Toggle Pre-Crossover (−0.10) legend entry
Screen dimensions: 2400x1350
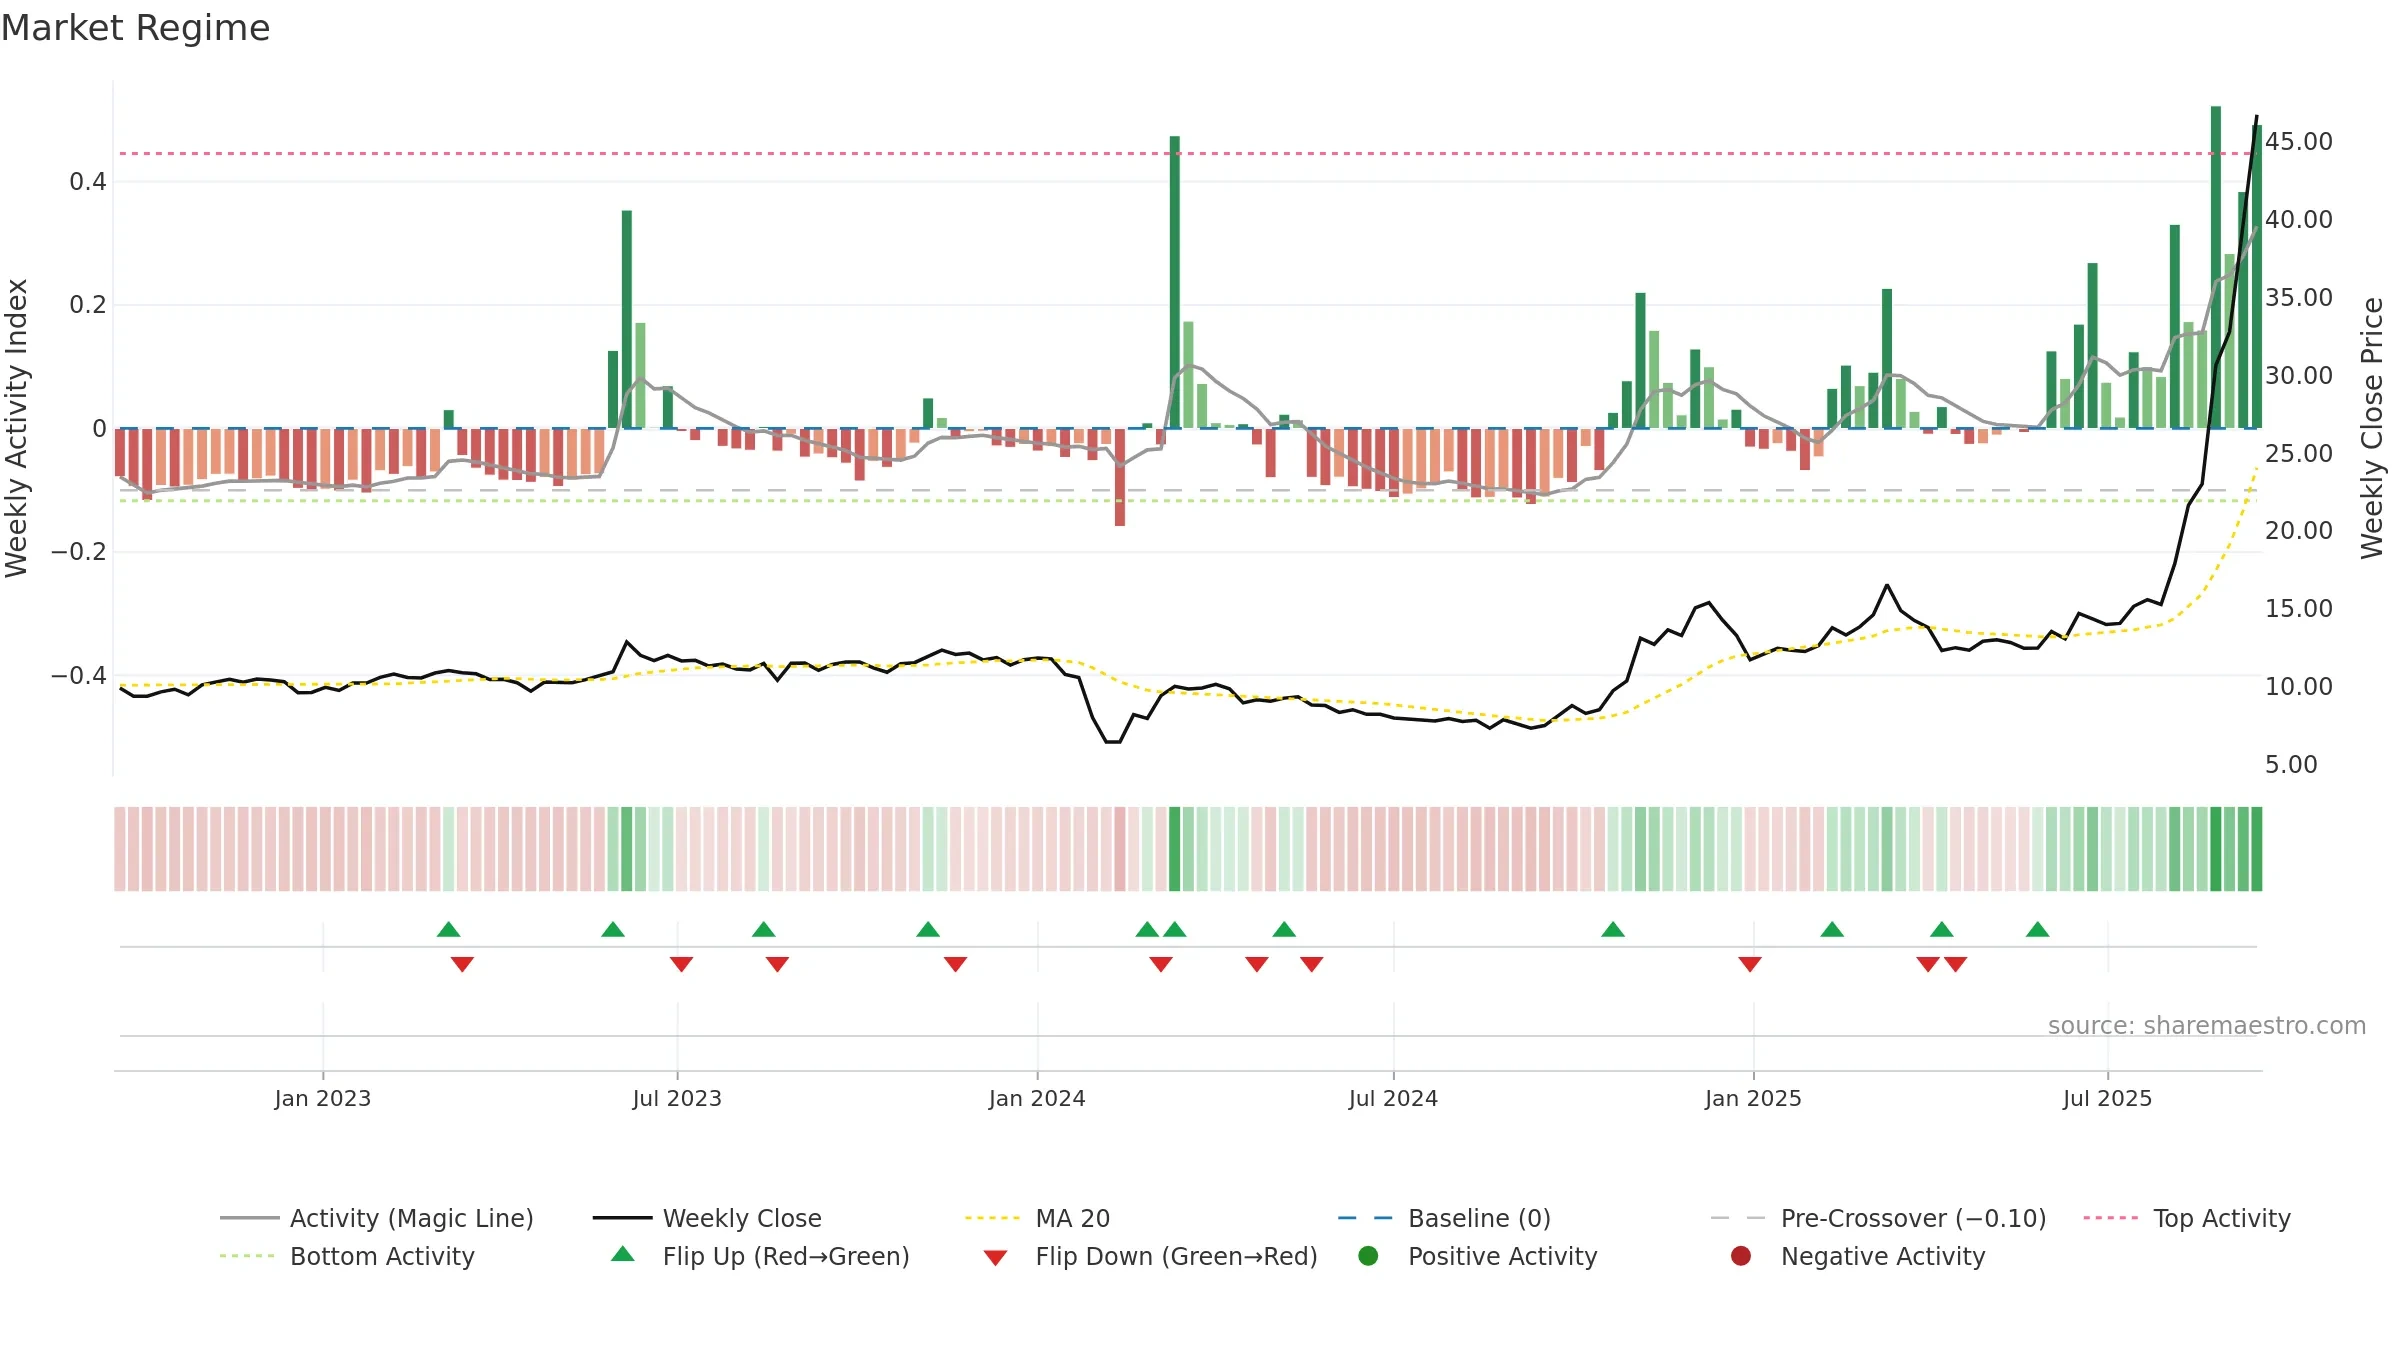1879,1218
